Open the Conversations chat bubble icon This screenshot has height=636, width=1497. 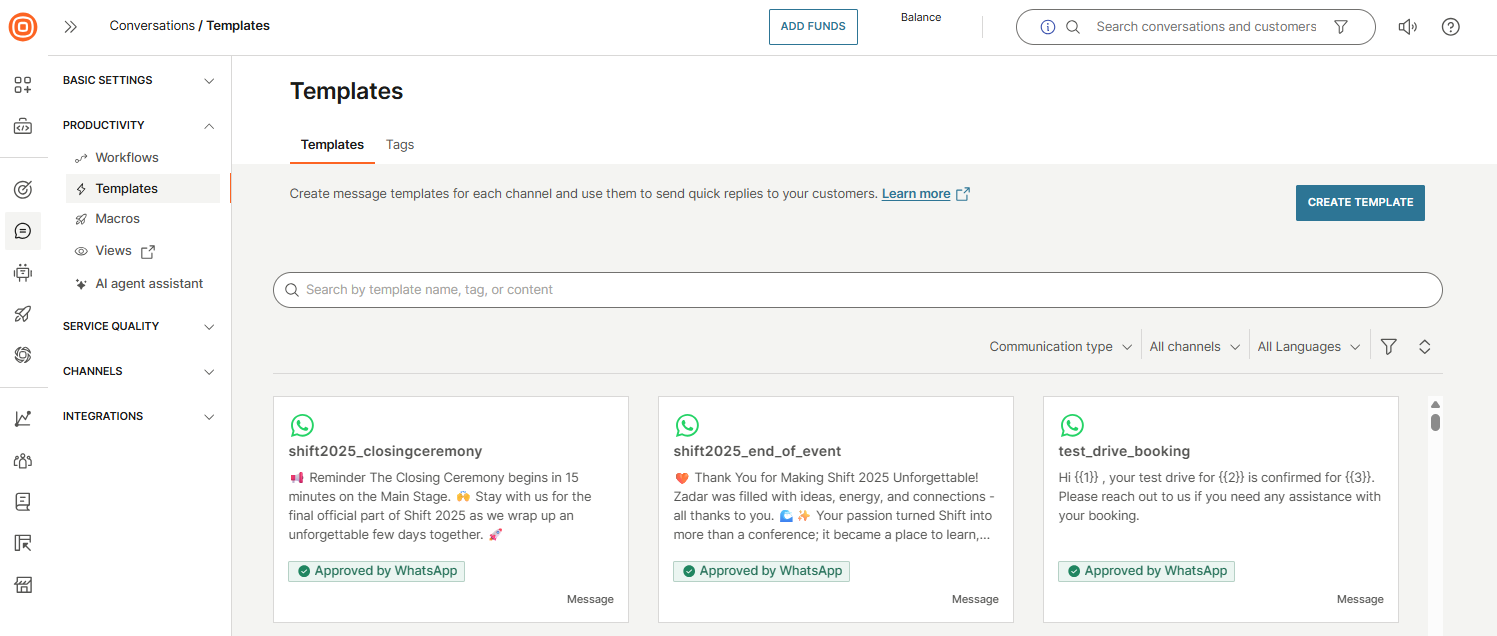pos(23,231)
